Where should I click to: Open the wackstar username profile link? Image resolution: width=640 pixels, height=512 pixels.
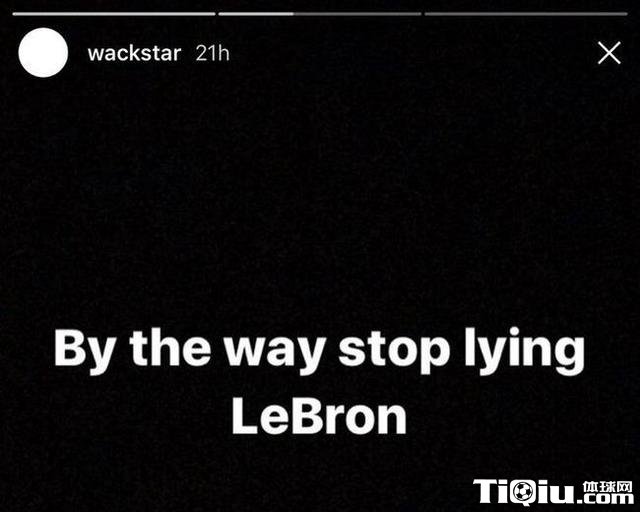[x=134, y=53]
